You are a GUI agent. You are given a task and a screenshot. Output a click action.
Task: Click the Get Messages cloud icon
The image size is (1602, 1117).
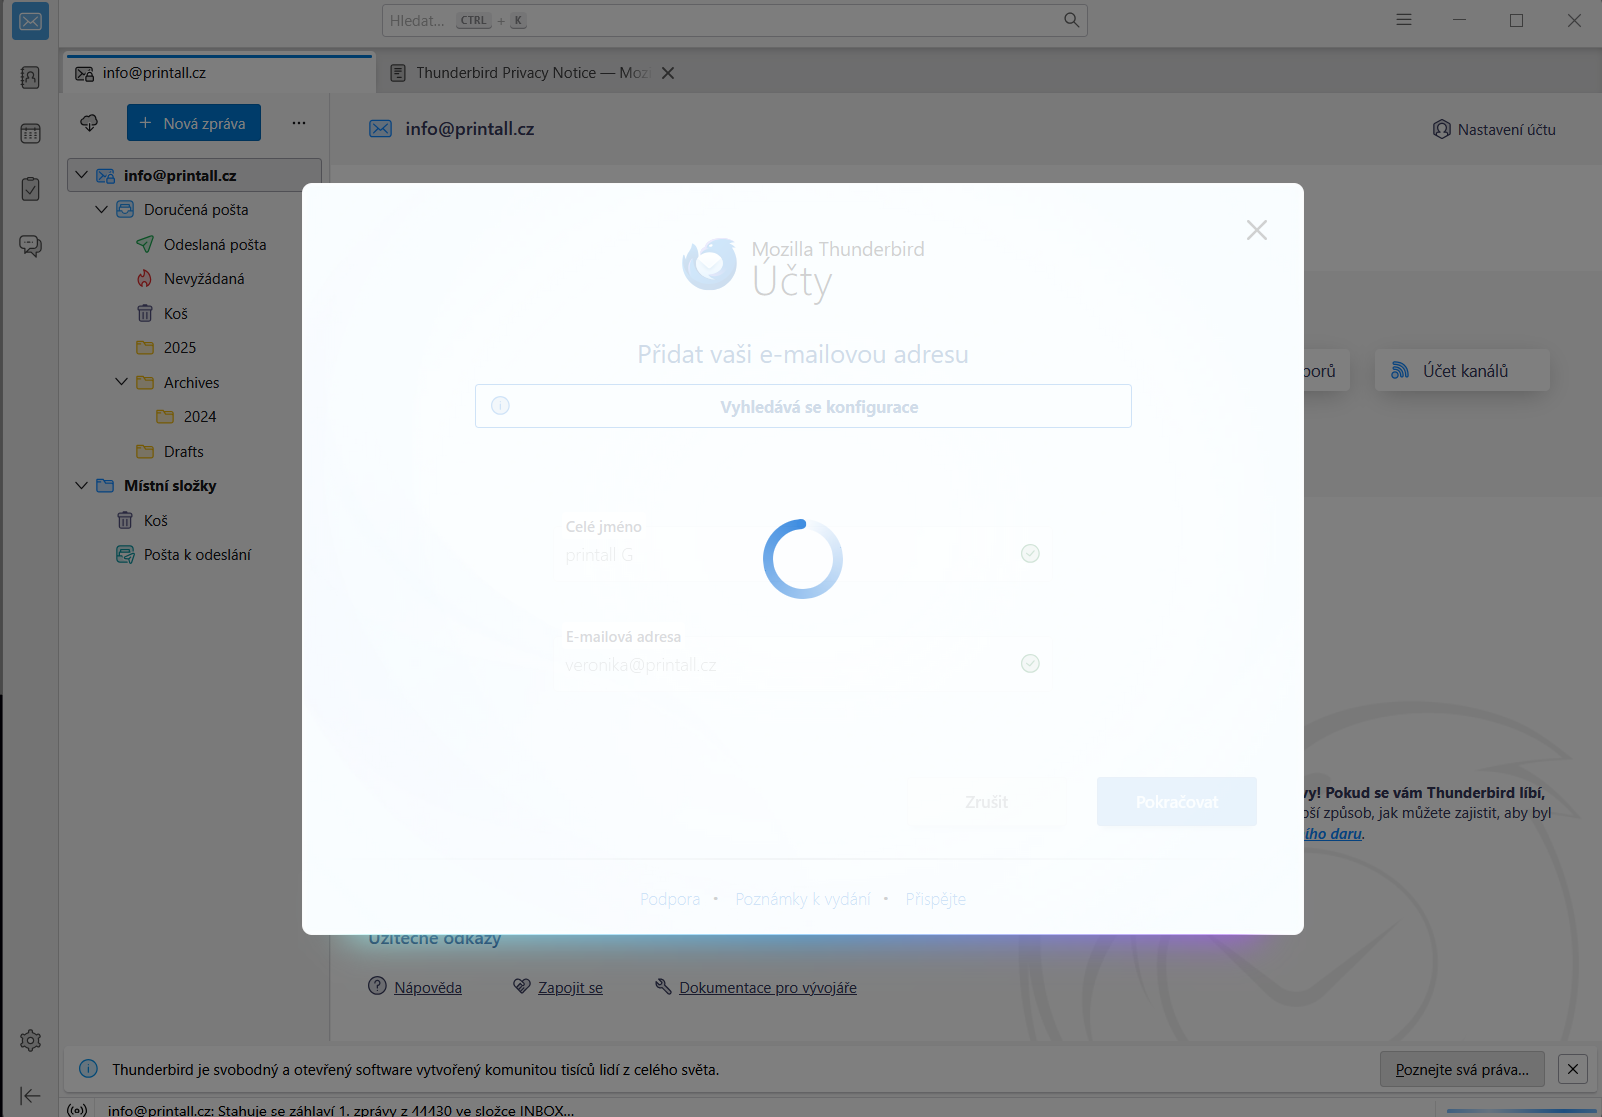tap(89, 123)
